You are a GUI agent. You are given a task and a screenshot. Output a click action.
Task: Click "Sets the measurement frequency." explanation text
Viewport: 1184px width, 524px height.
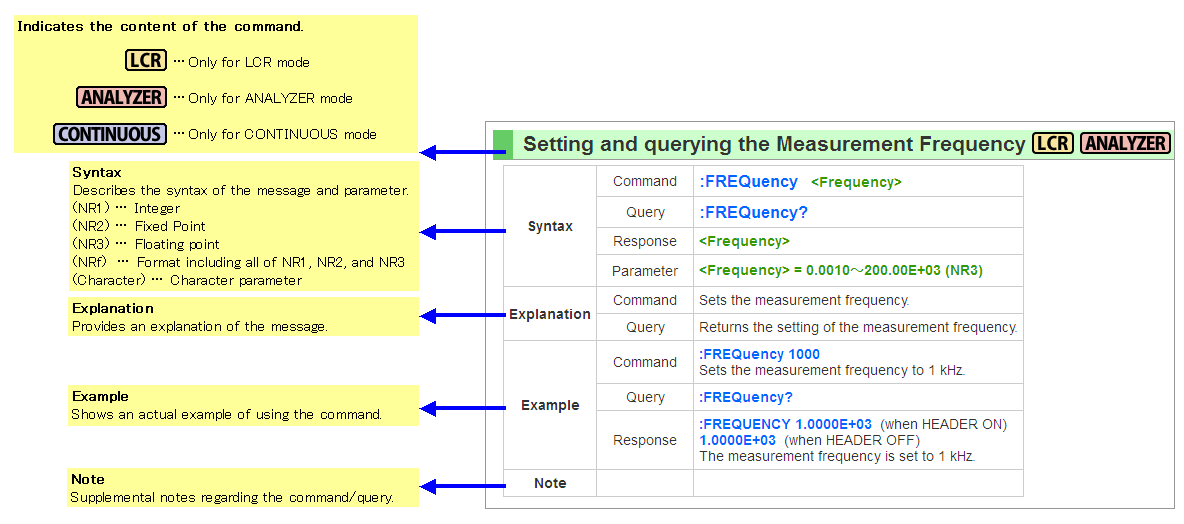(x=804, y=300)
